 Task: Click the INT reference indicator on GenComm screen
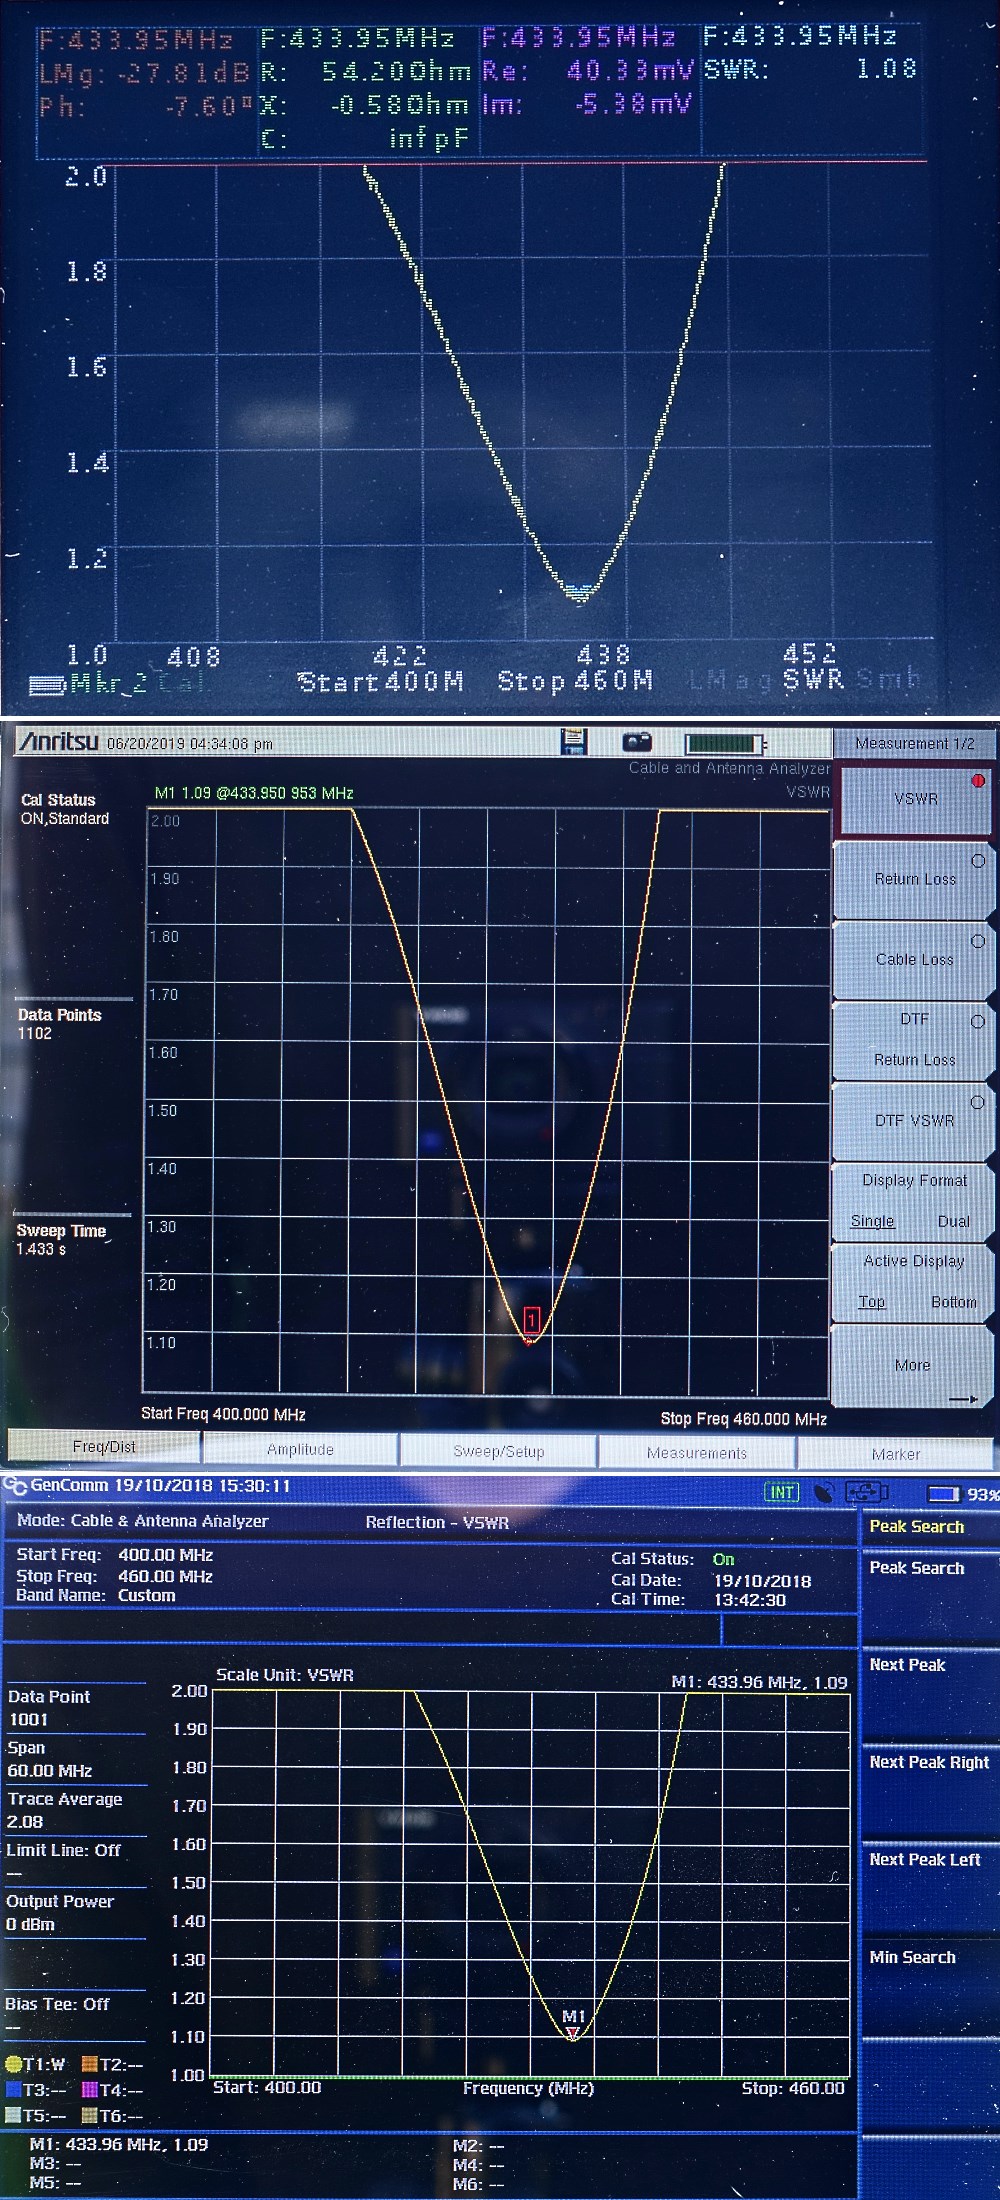pos(782,1493)
